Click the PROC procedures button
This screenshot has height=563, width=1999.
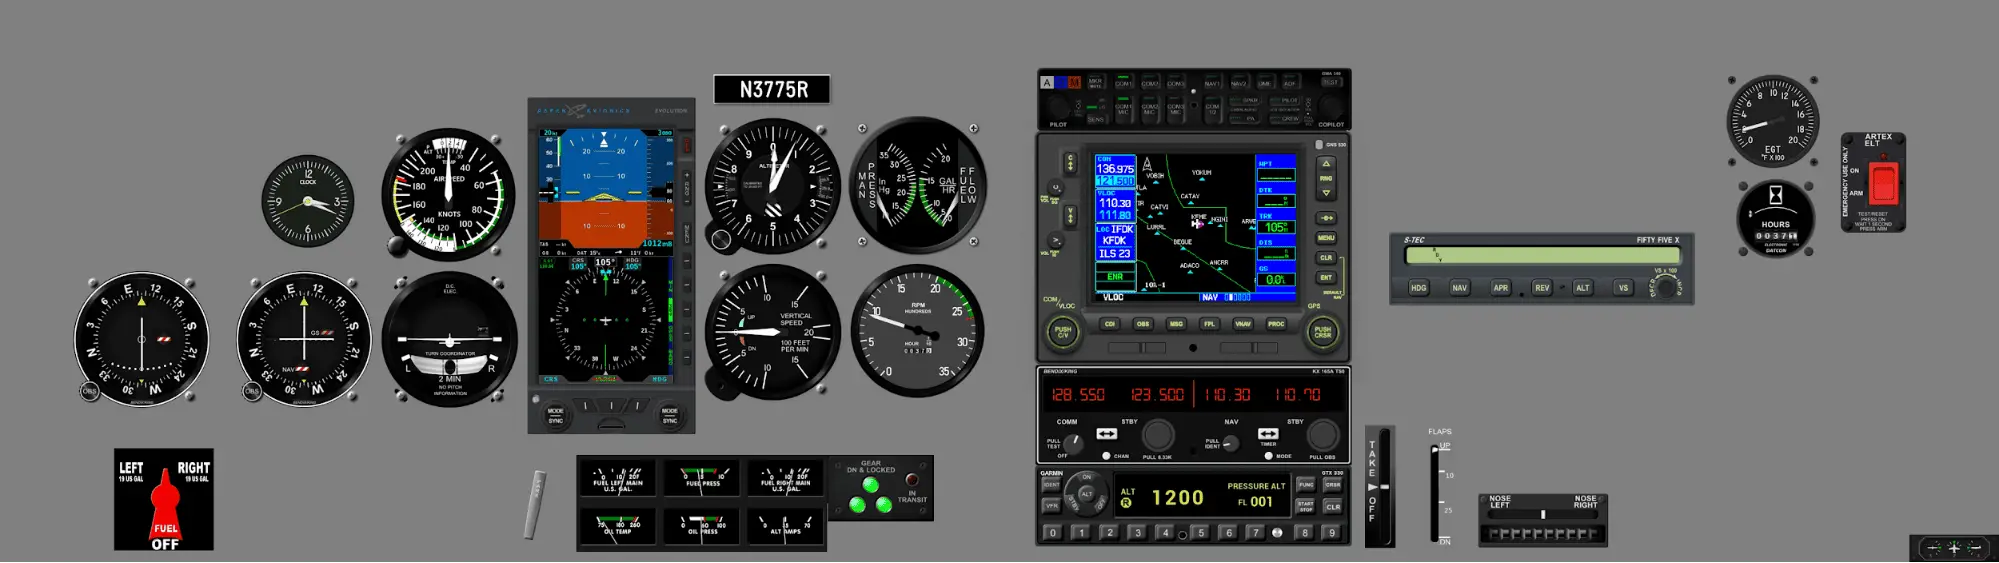coord(1276,324)
